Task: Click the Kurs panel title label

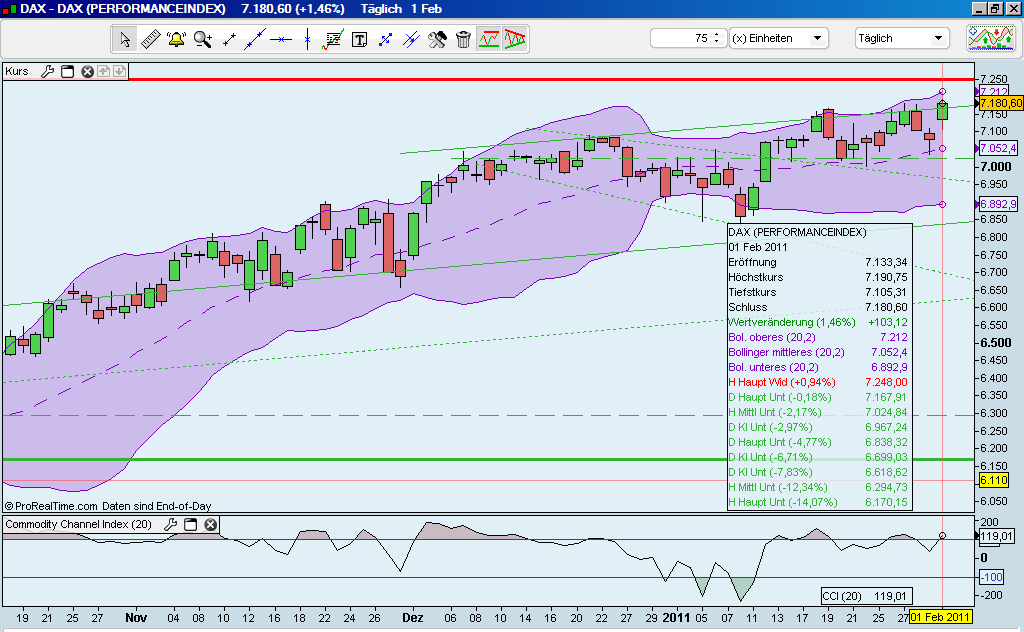Action: [16, 71]
